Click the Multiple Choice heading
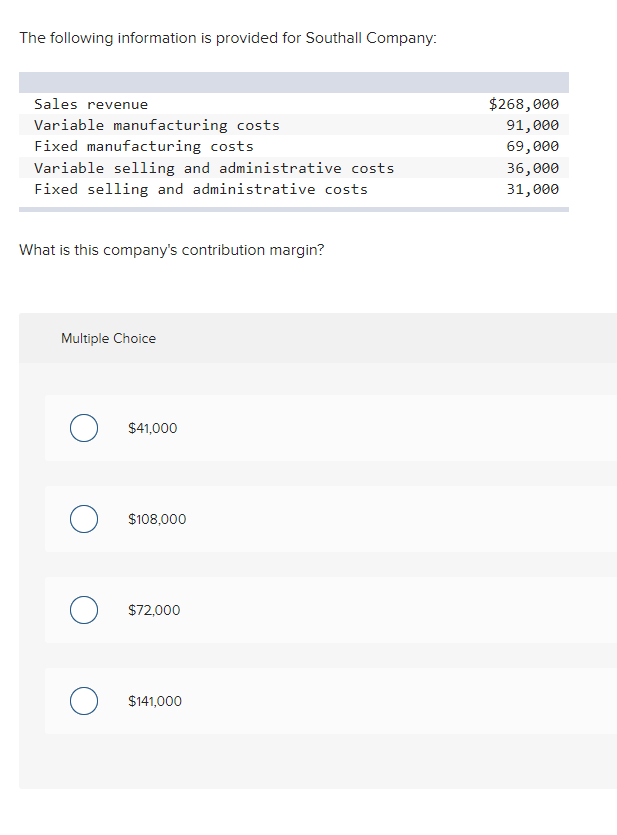617x835 pixels. click(x=108, y=338)
